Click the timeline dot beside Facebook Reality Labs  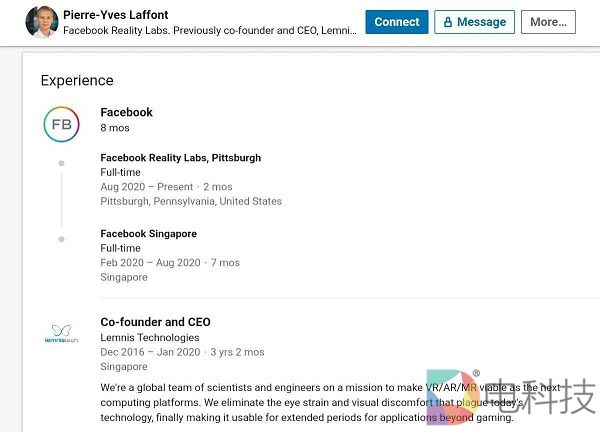[61, 163]
